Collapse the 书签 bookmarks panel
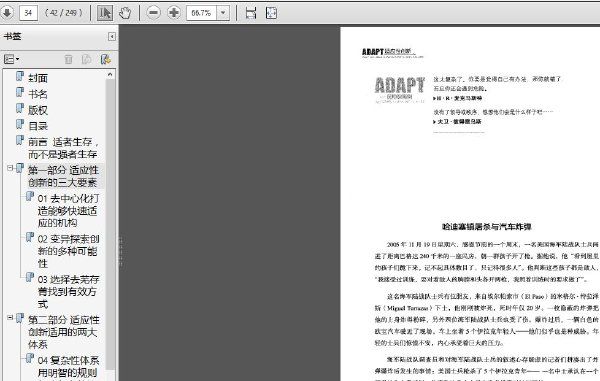This screenshot has height=381, width=600. [x=112, y=36]
